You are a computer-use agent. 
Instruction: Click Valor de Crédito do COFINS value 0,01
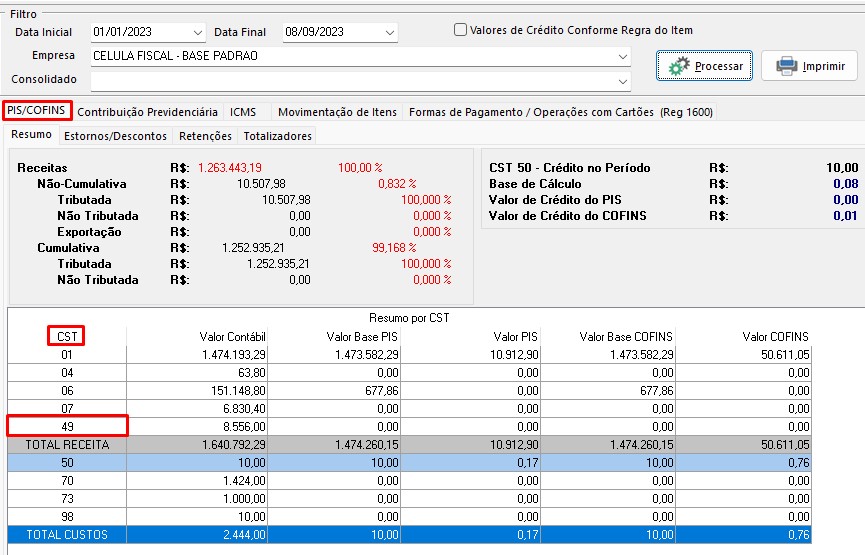(846, 216)
